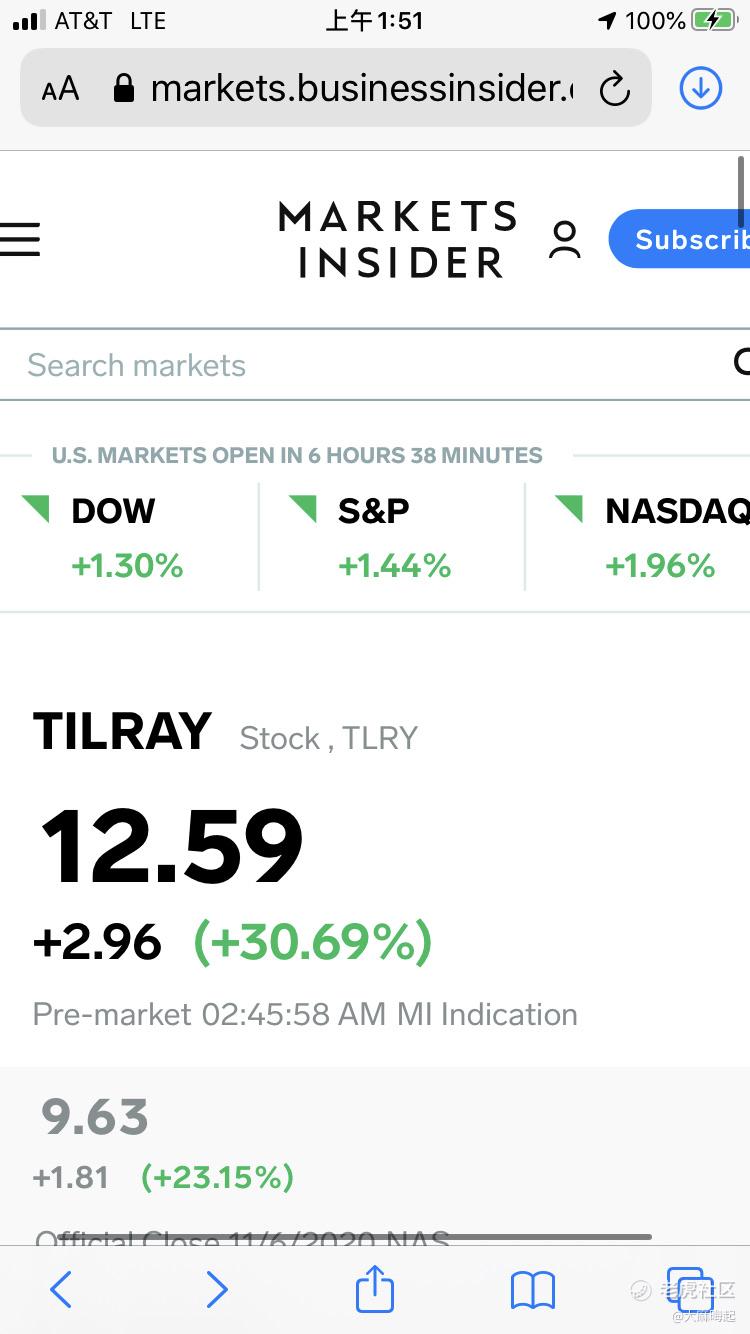The width and height of the screenshot is (750, 1334).
Task: Tap the aA reader text size button
Action: (60, 90)
